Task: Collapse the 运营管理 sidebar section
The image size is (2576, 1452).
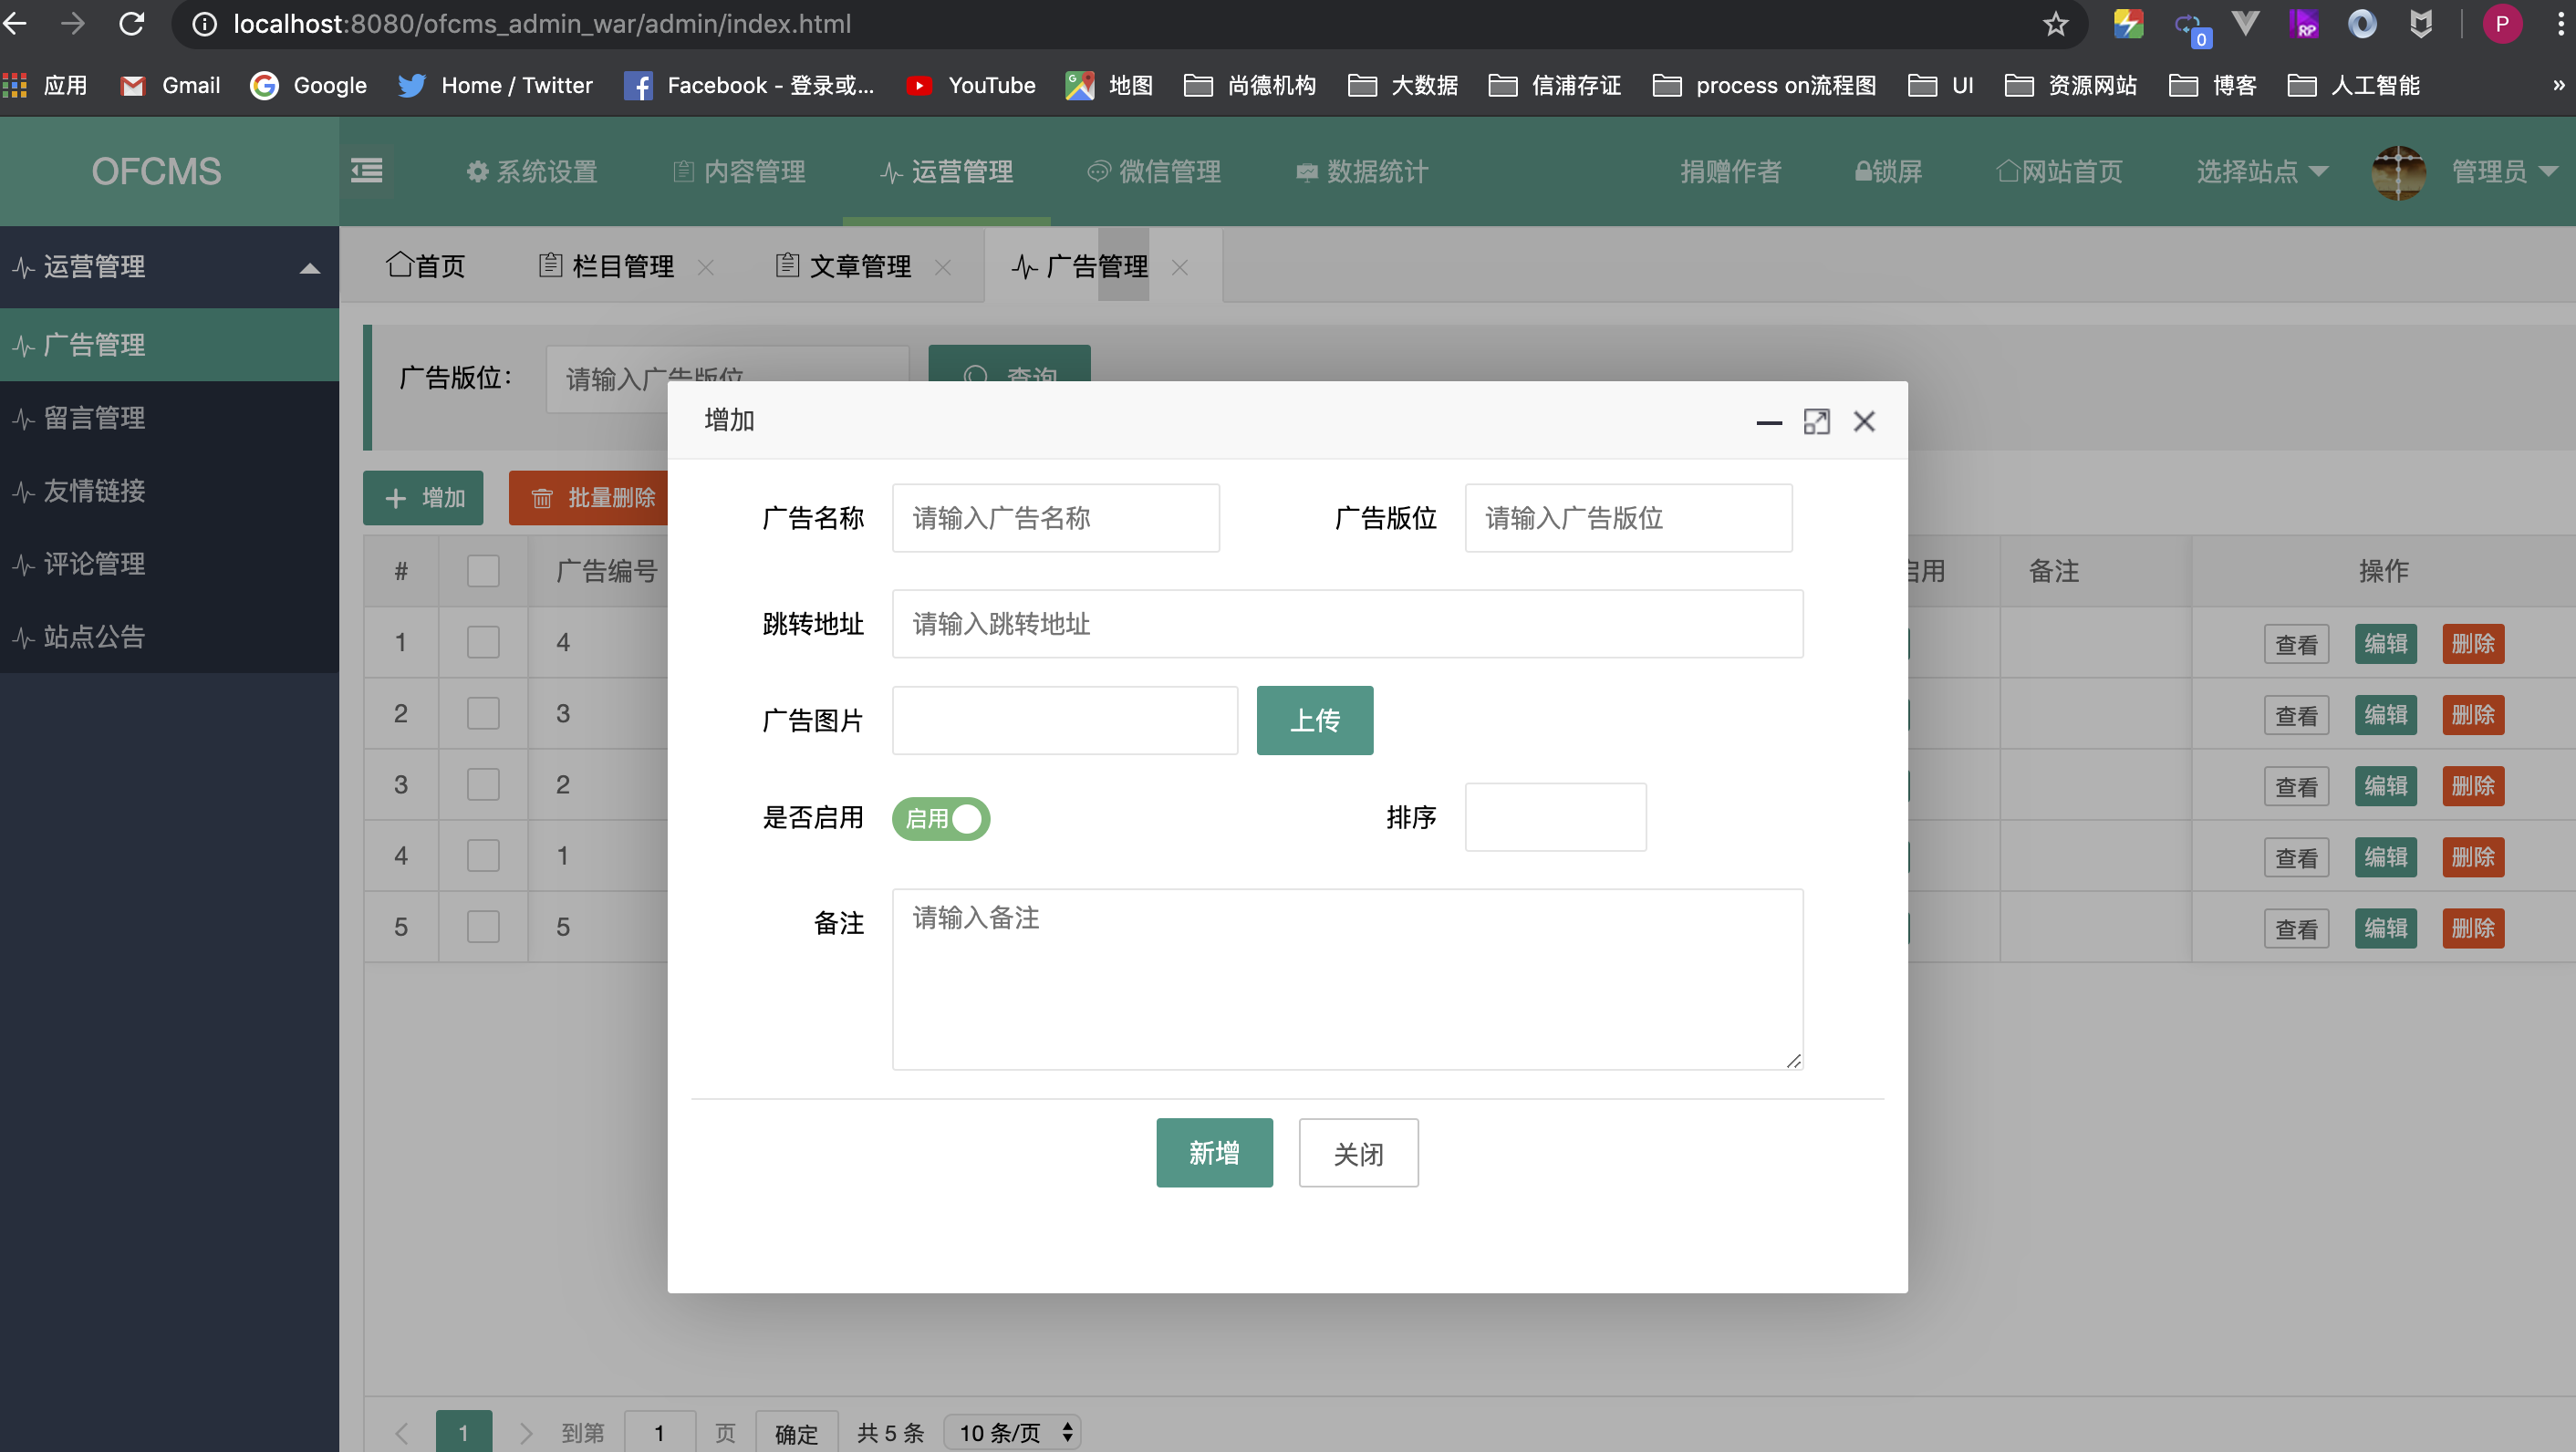Action: point(308,267)
